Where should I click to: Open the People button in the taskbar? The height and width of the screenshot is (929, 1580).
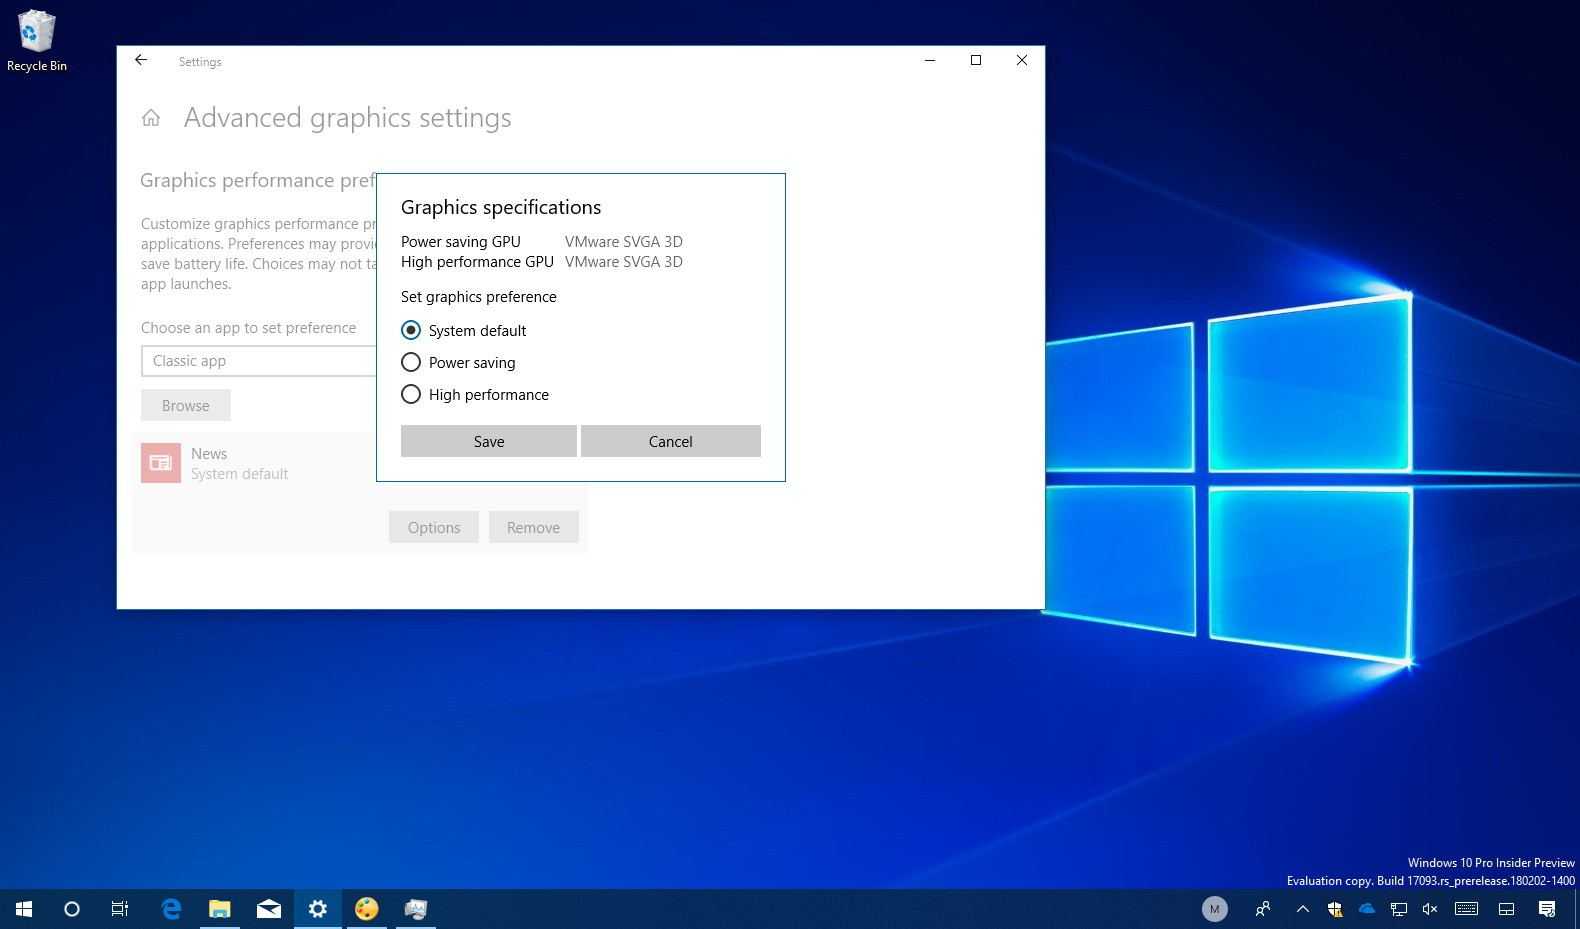coord(1263,909)
